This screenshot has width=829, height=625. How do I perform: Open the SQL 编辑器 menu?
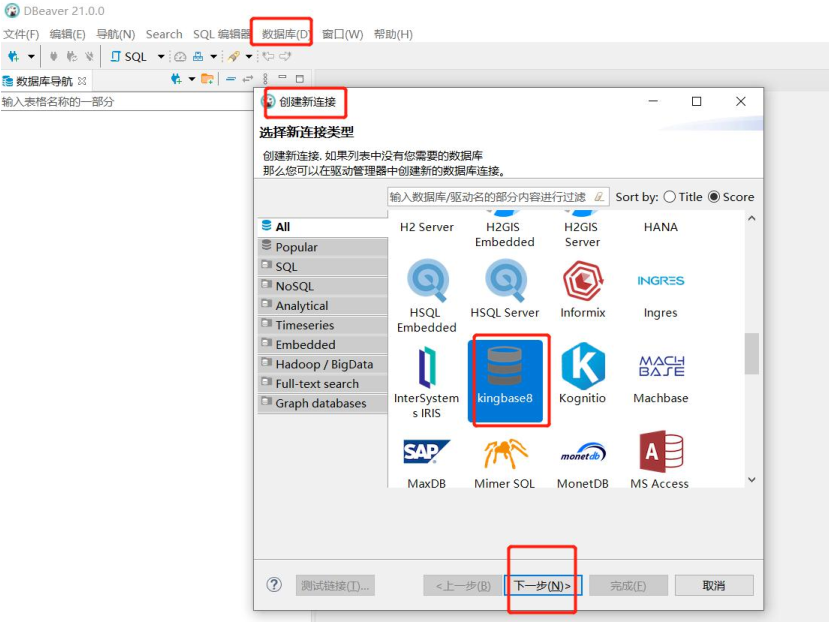(x=222, y=34)
